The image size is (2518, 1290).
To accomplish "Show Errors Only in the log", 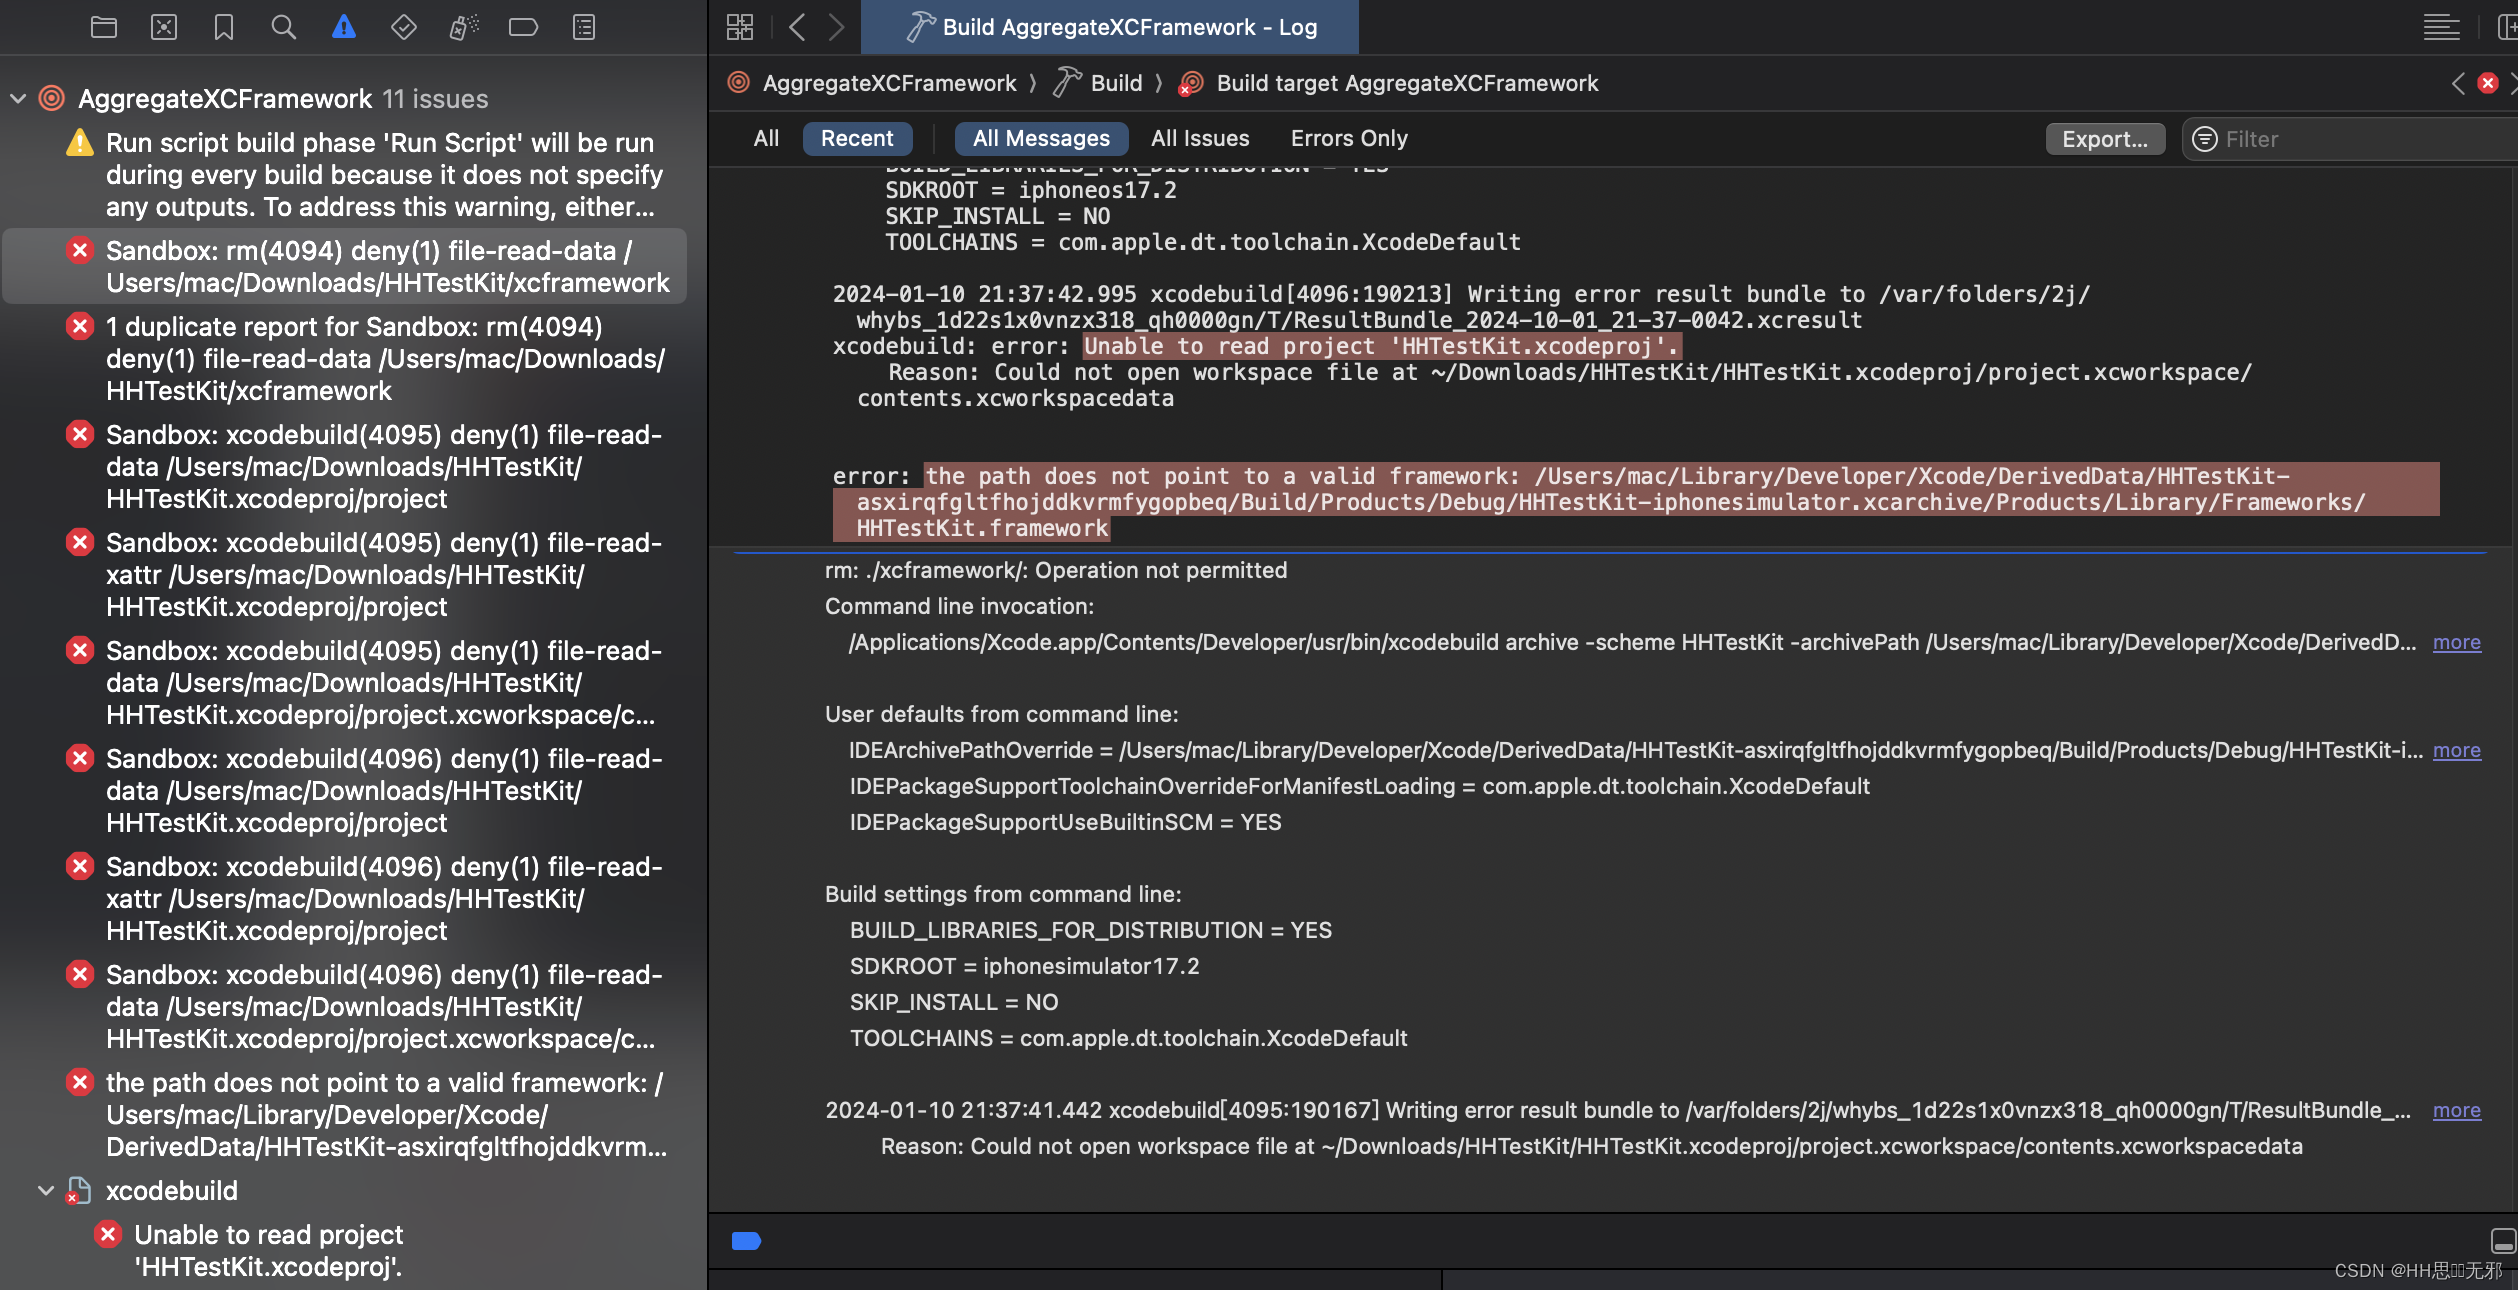I will (1349, 138).
